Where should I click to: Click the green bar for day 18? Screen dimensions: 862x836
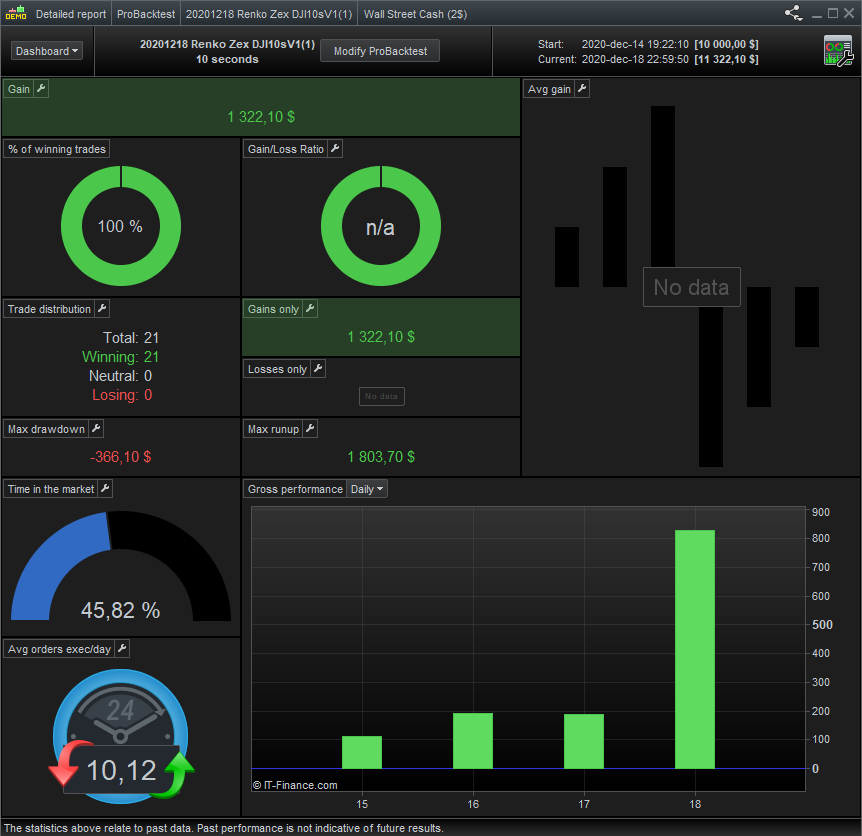(x=695, y=649)
